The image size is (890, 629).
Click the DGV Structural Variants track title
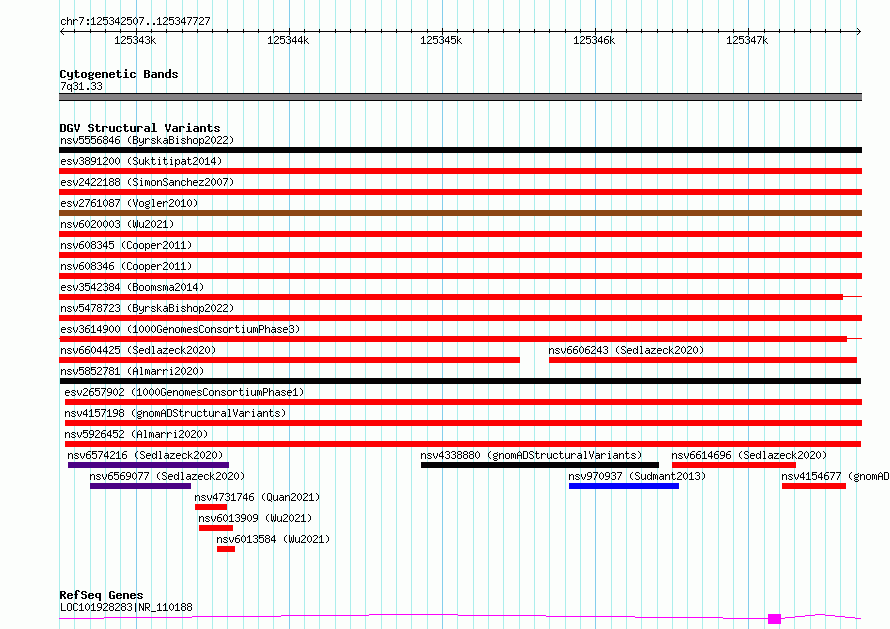[140, 128]
